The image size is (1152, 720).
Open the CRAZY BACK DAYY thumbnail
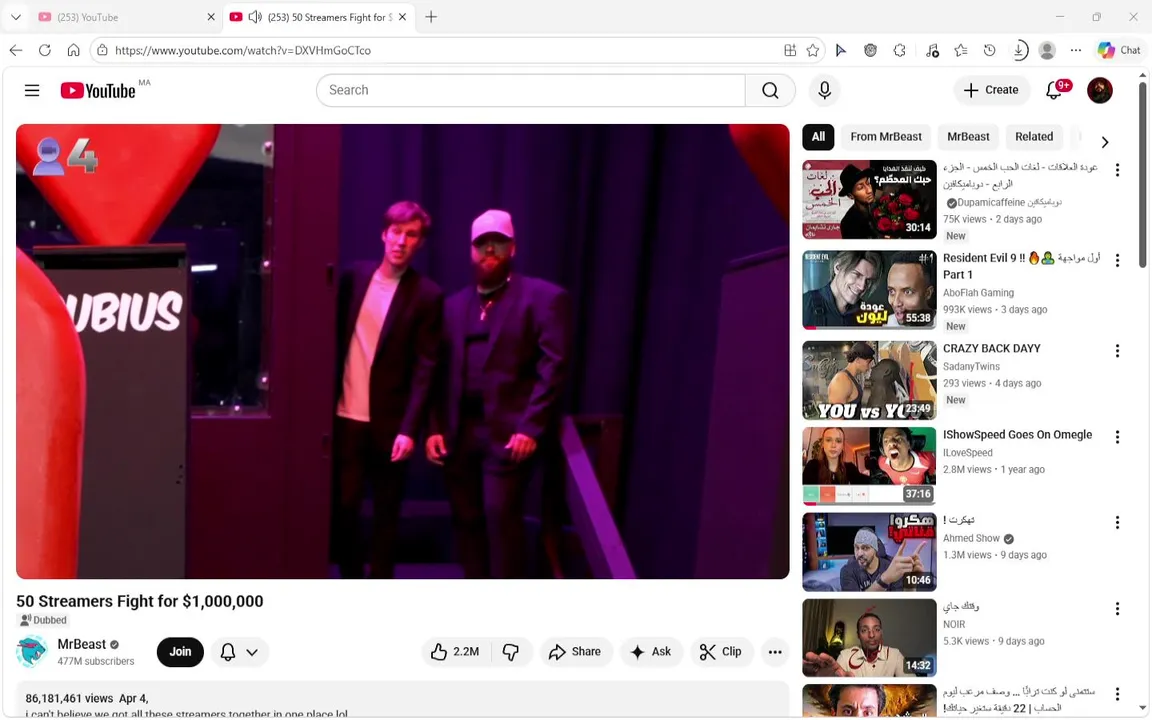(x=869, y=381)
